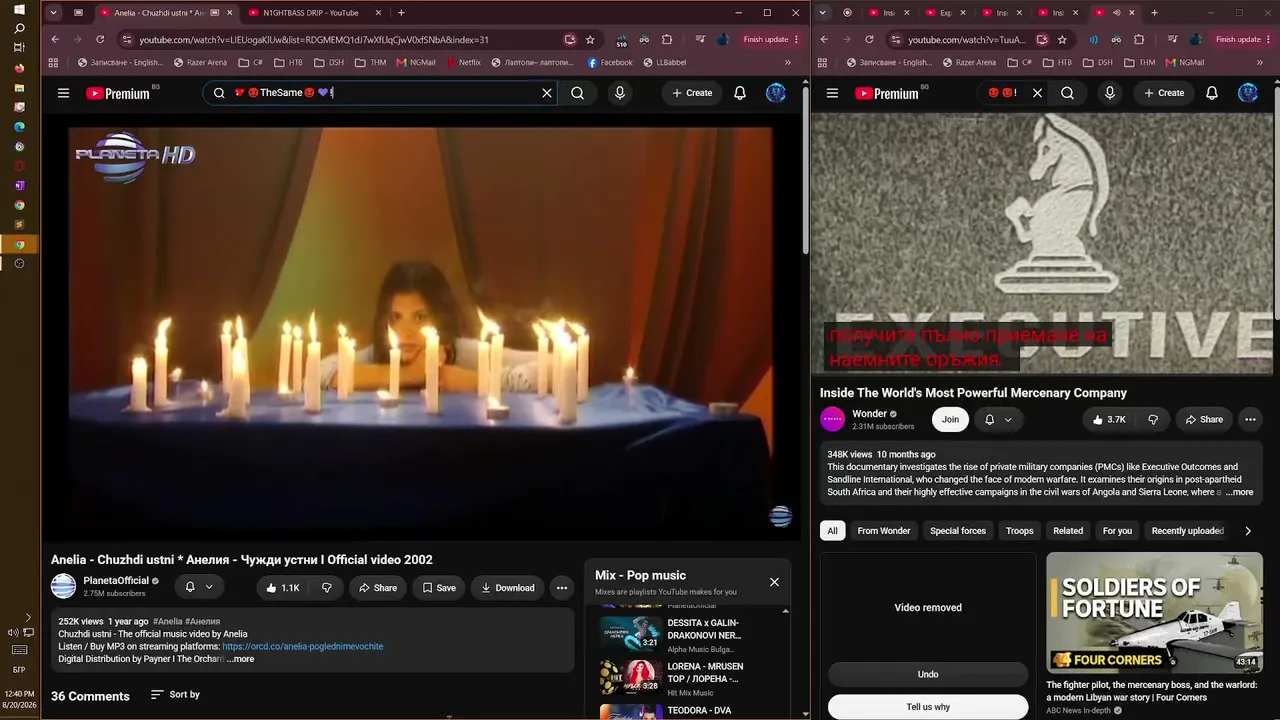Screen dimensions: 1280x720
Task: Open new tab in left Chrome window
Action: coord(401,13)
